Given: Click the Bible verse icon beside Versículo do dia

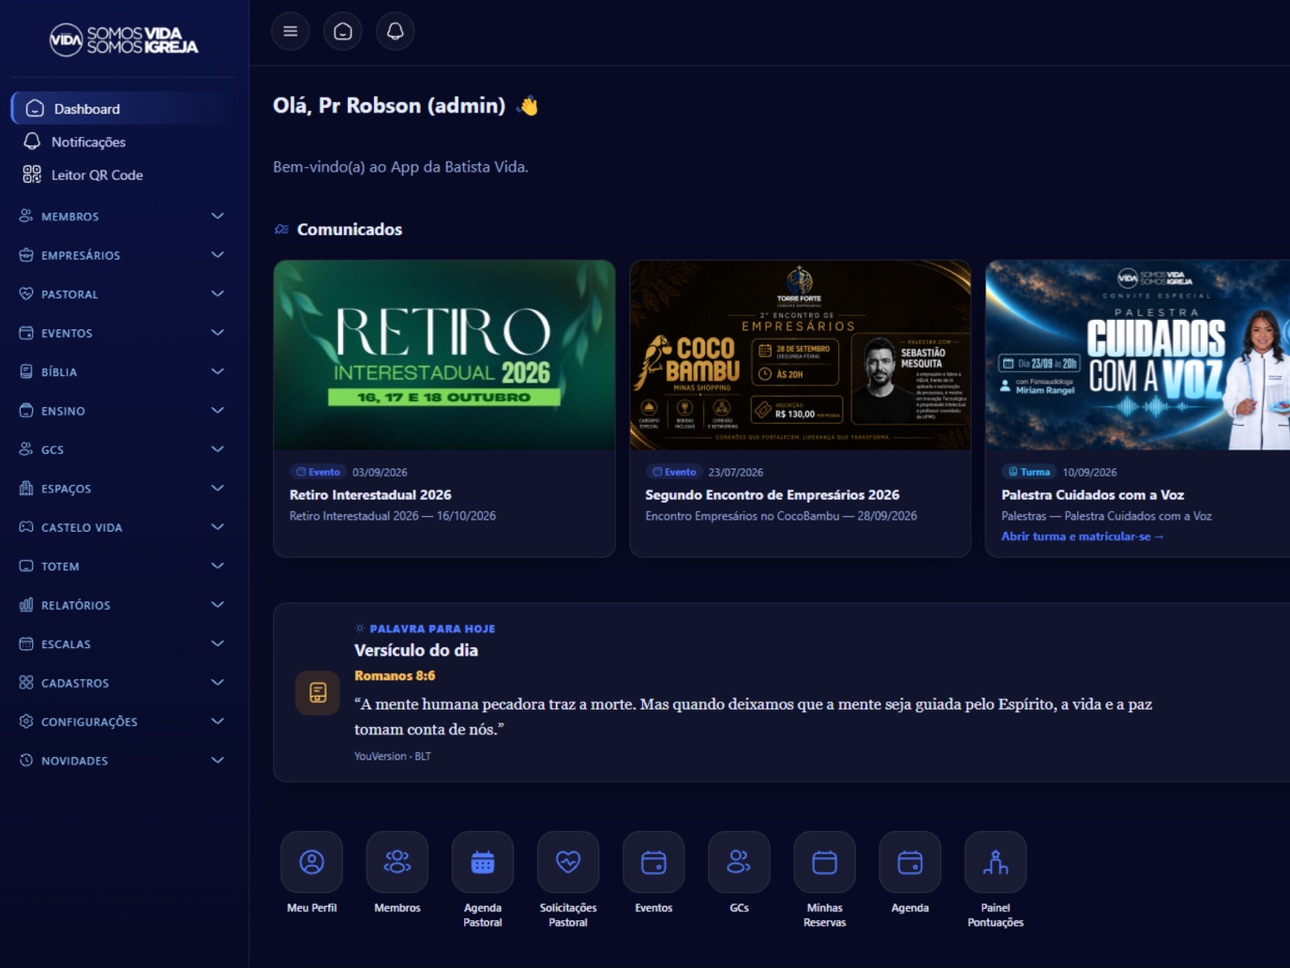Looking at the screenshot, I should tap(318, 692).
